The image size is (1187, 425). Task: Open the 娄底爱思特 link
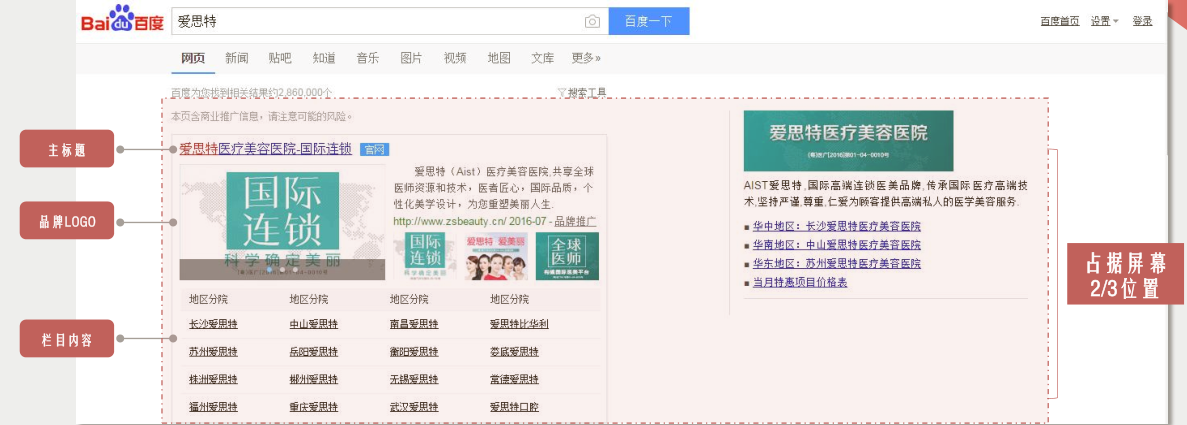pyautogui.click(x=514, y=352)
